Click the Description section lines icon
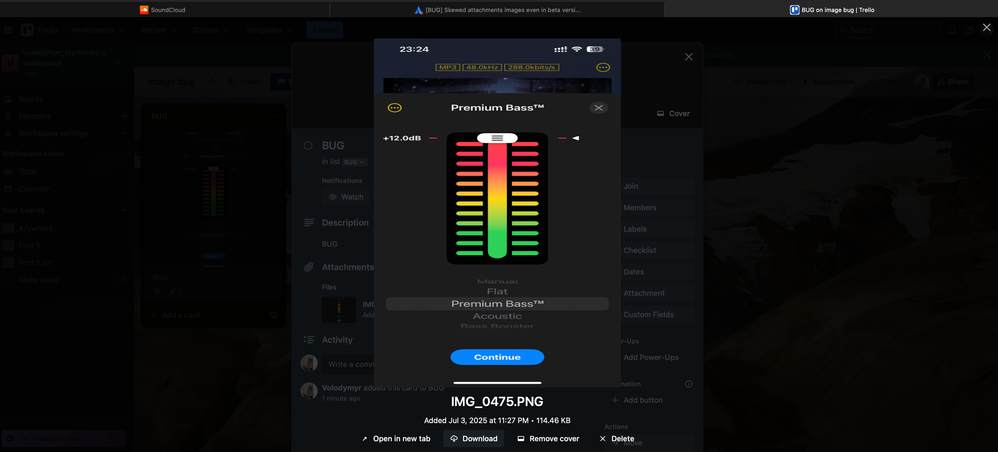Image resolution: width=998 pixels, height=452 pixels. click(309, 223)
